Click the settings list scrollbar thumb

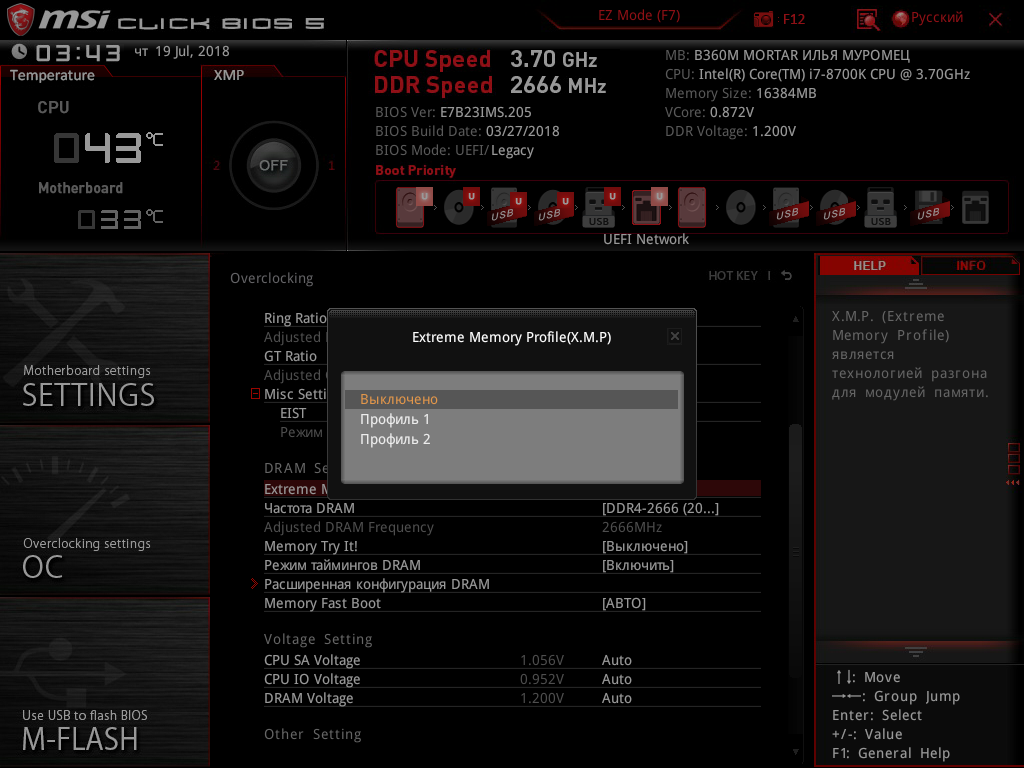click(x=795, y=552)
